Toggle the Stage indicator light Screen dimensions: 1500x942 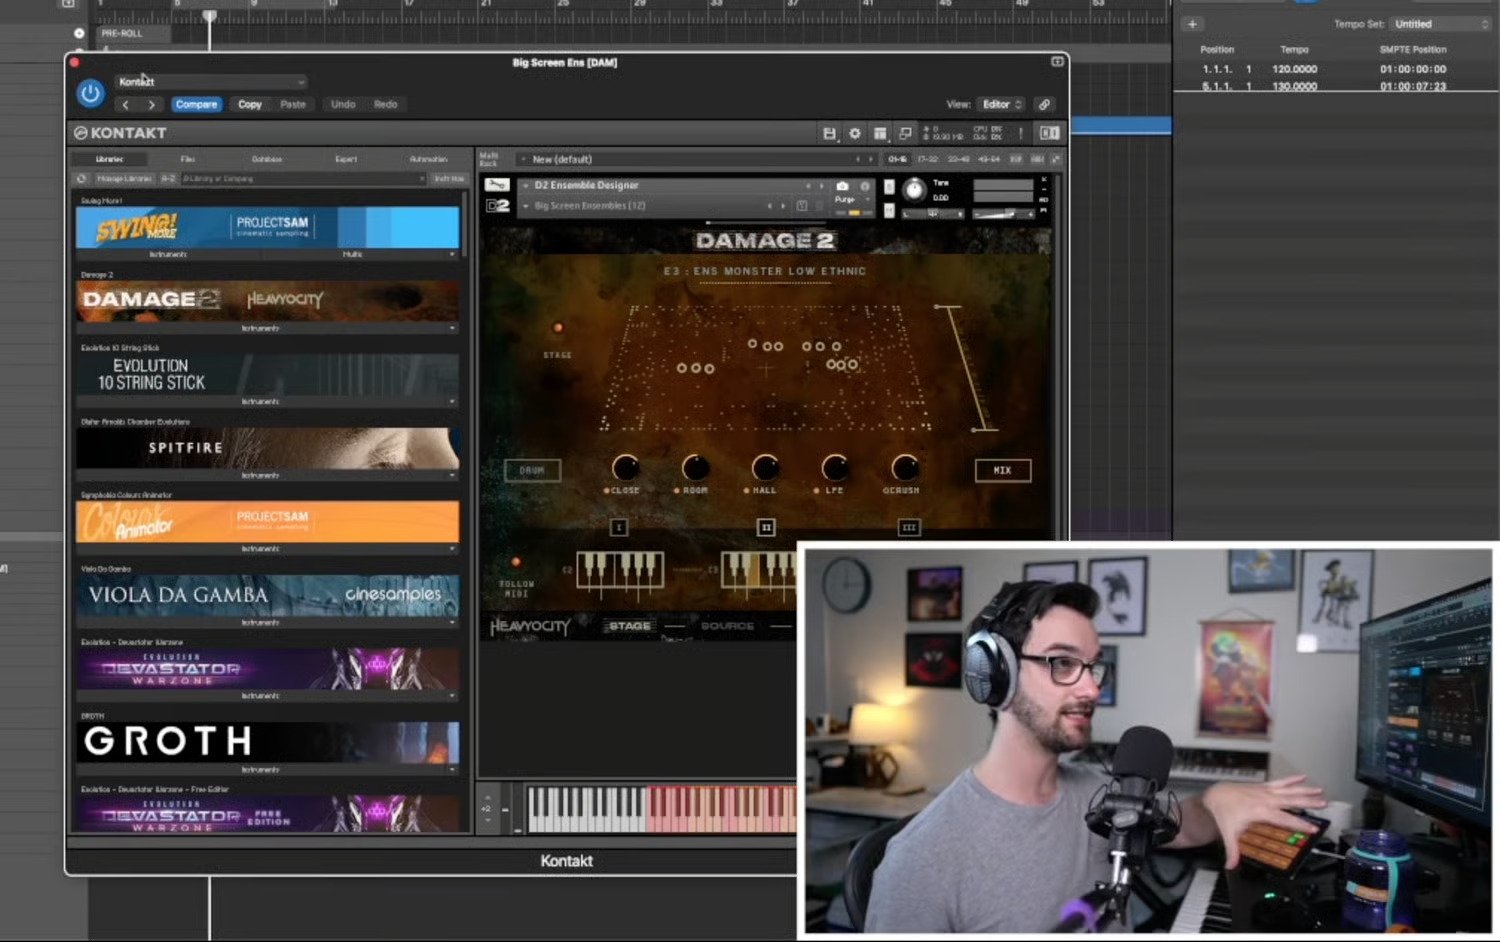tap(558, 327)
